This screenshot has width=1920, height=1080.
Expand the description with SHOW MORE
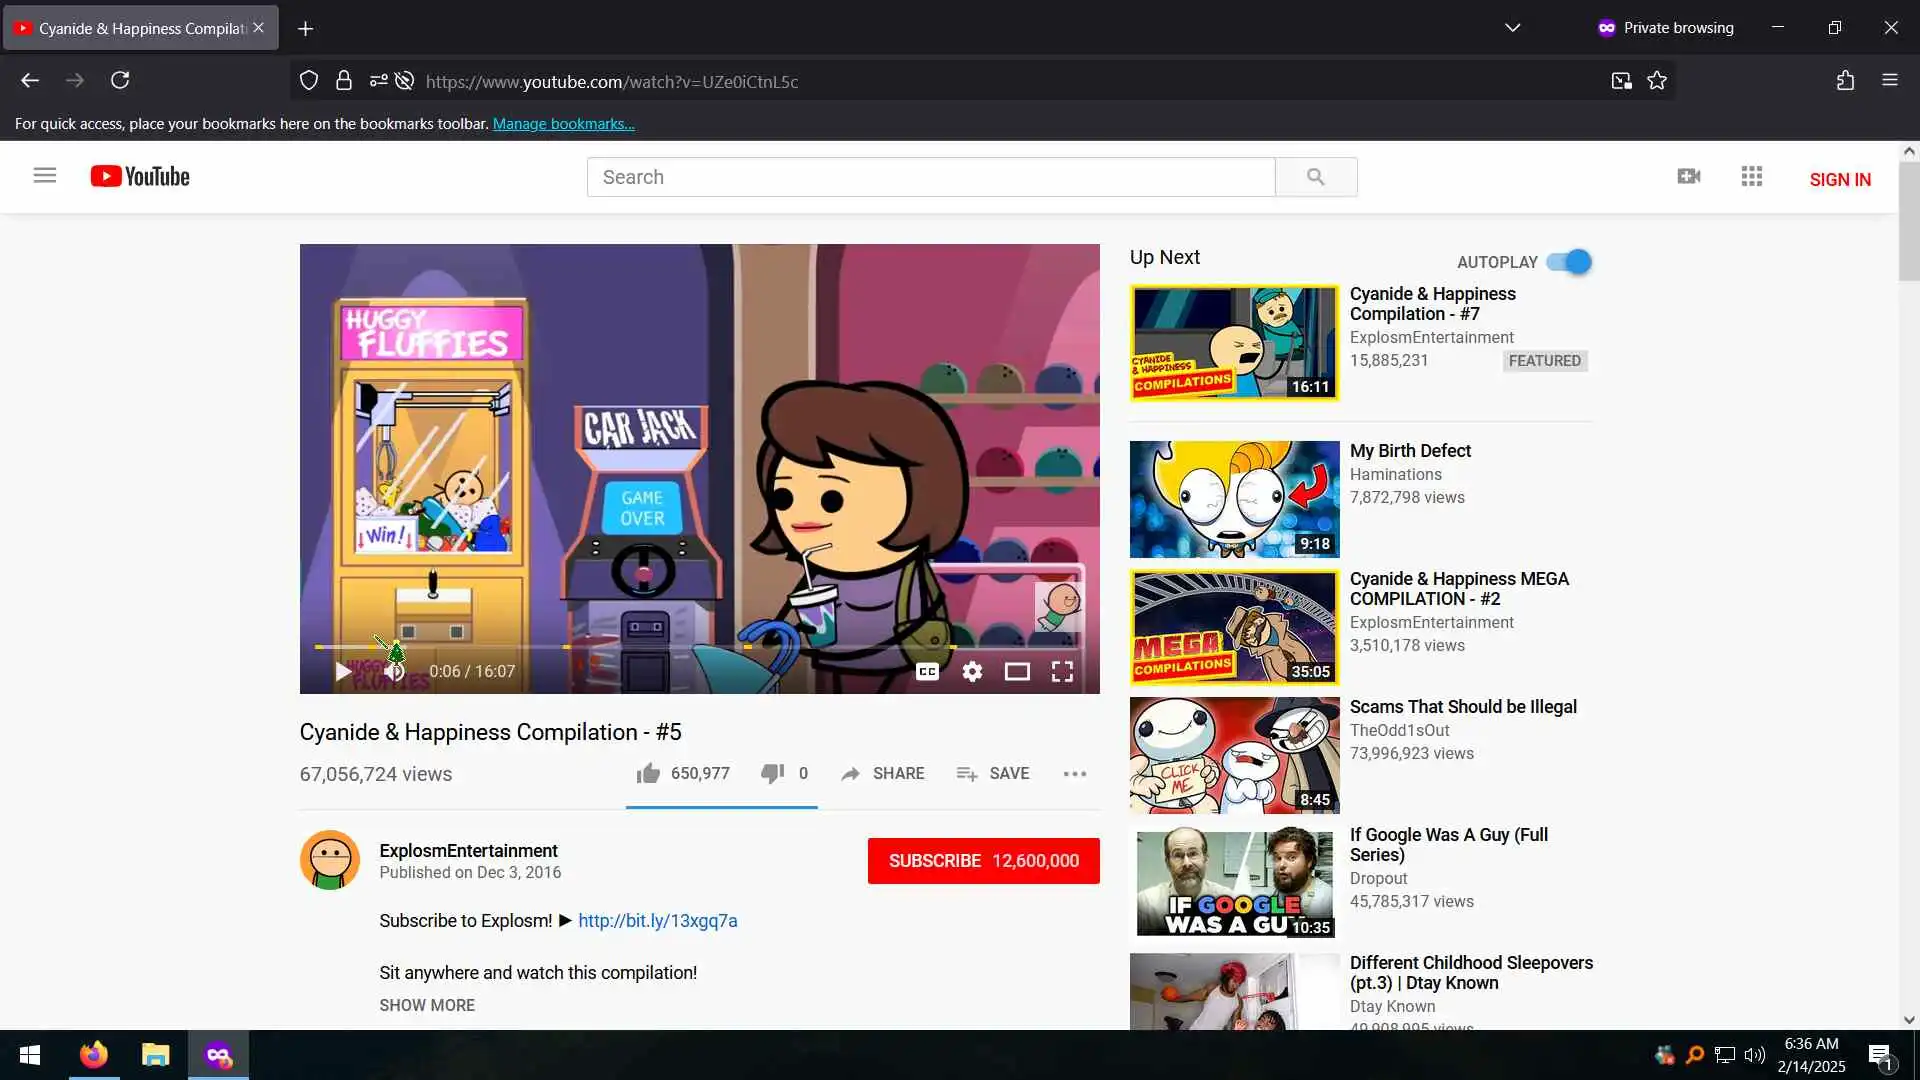[x=426, y=1005]
